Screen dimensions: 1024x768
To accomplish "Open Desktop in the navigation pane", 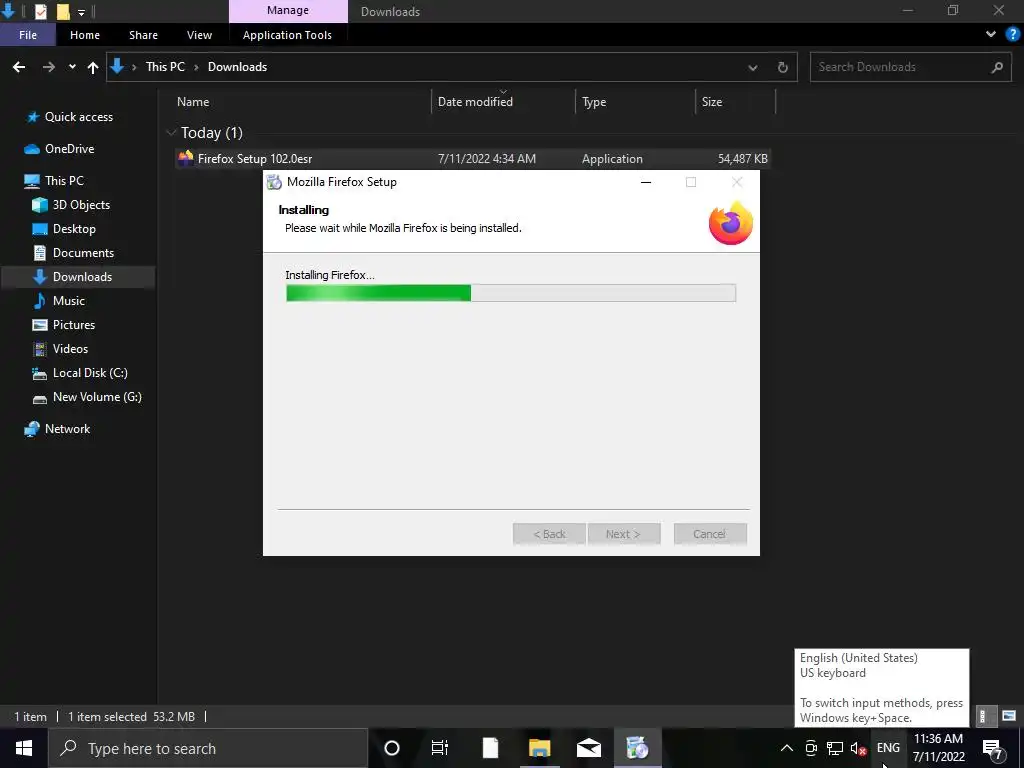I will coord(74,229).
